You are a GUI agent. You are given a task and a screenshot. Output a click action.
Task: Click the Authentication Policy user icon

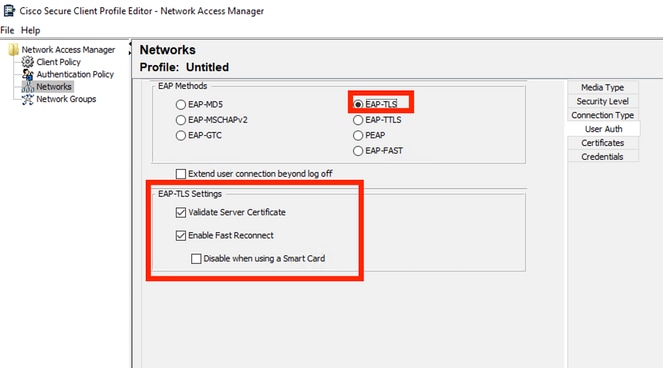[27, 74]
